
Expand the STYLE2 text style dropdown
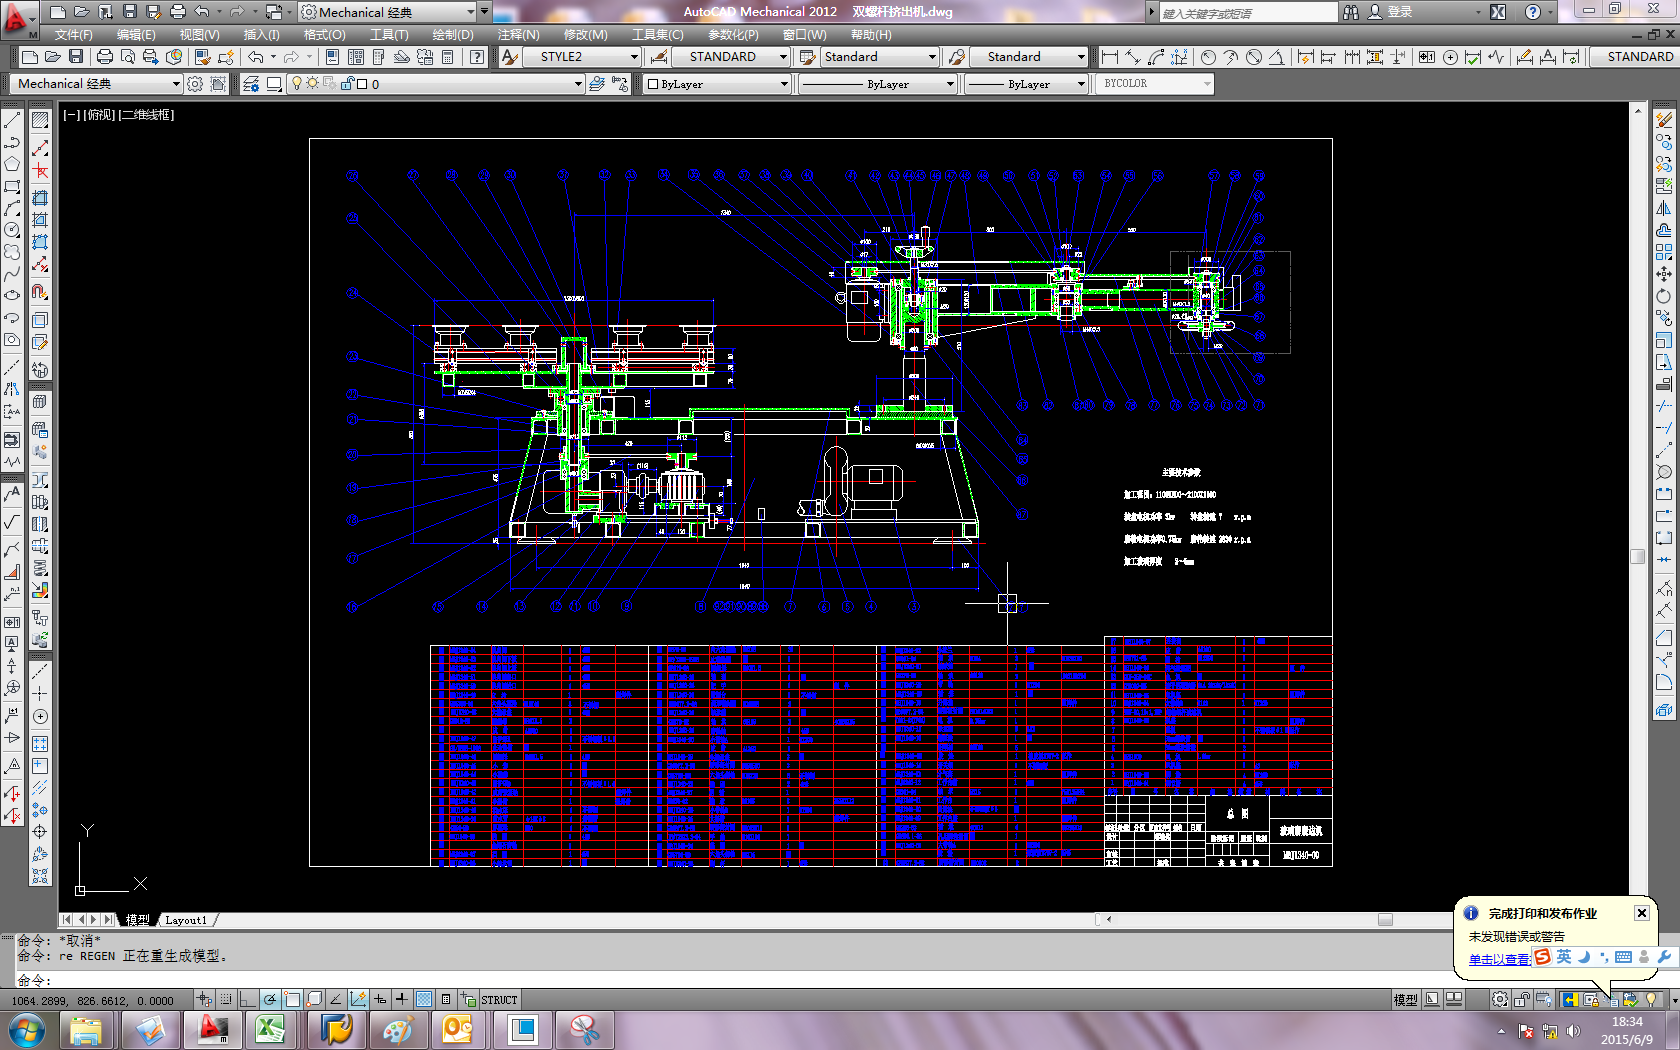coord(633,57)
